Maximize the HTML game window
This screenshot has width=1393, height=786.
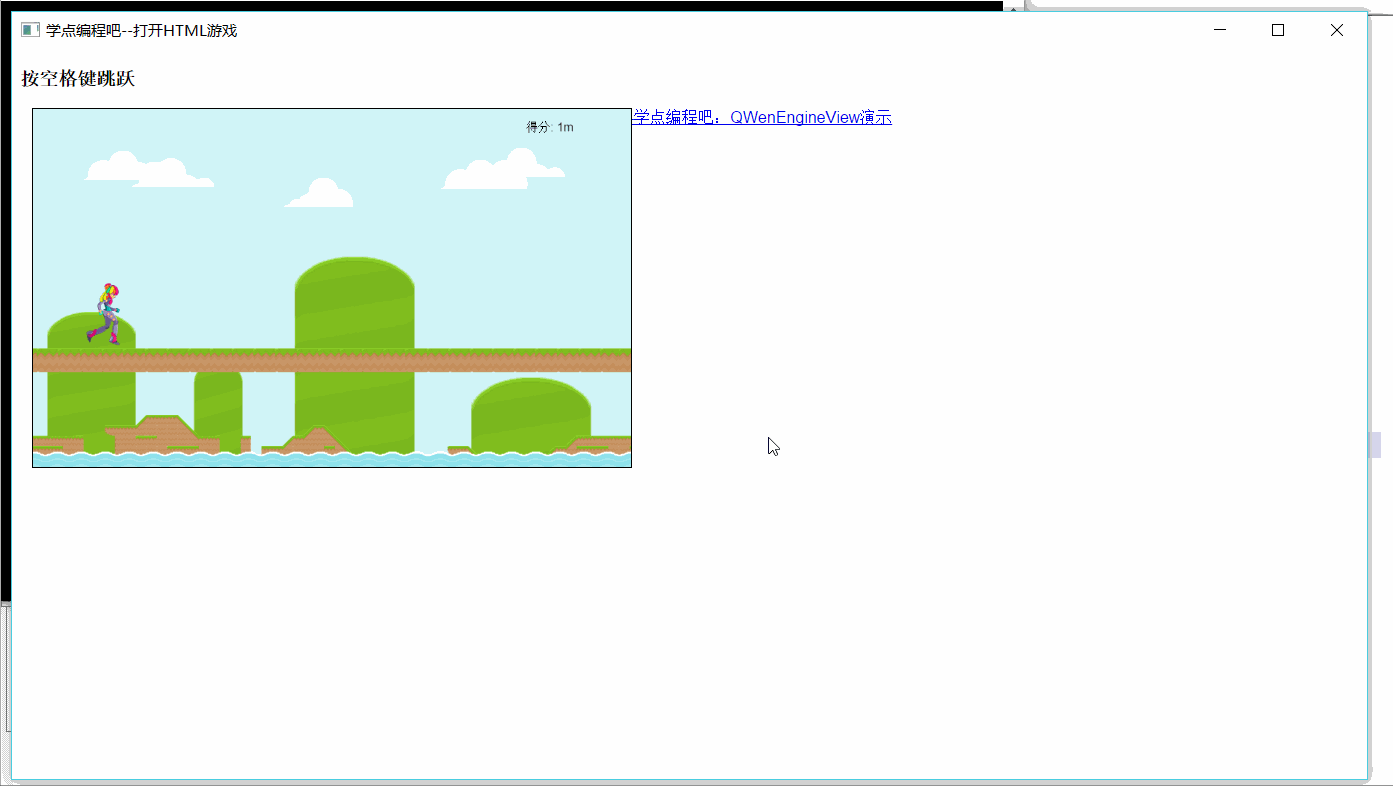tap(1278, 30)
